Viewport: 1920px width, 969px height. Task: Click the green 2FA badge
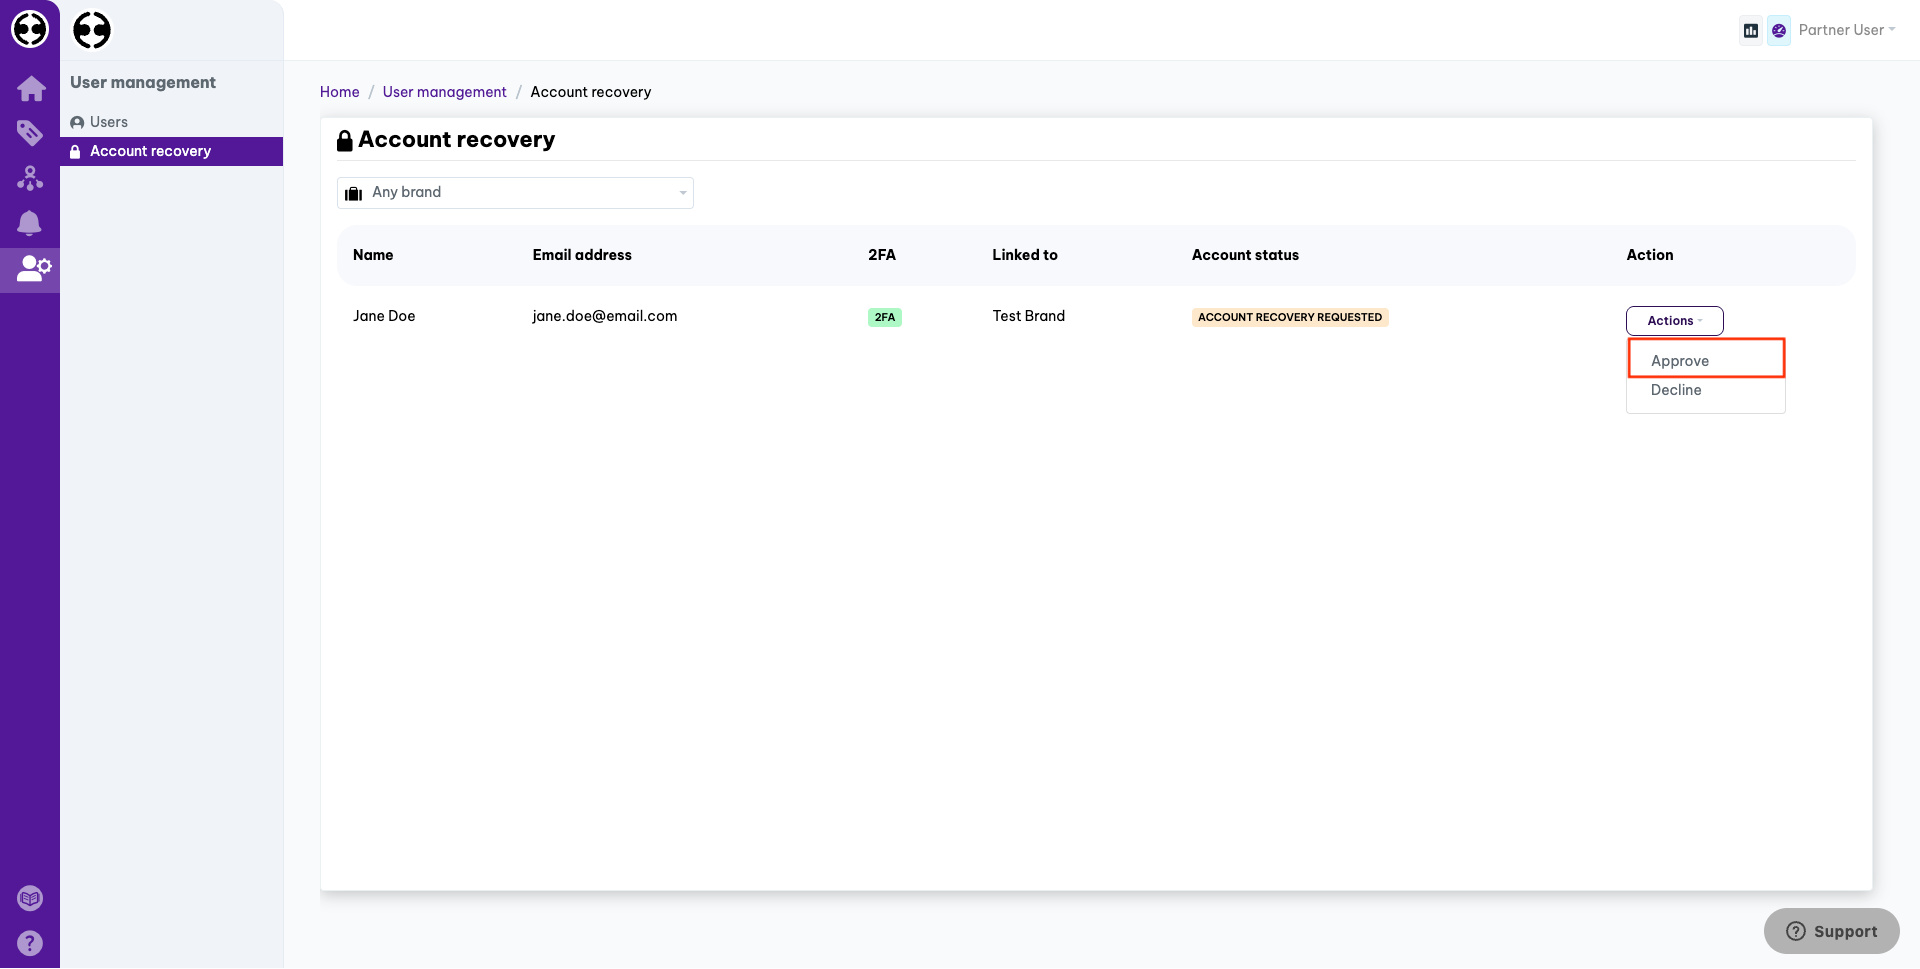885,317
